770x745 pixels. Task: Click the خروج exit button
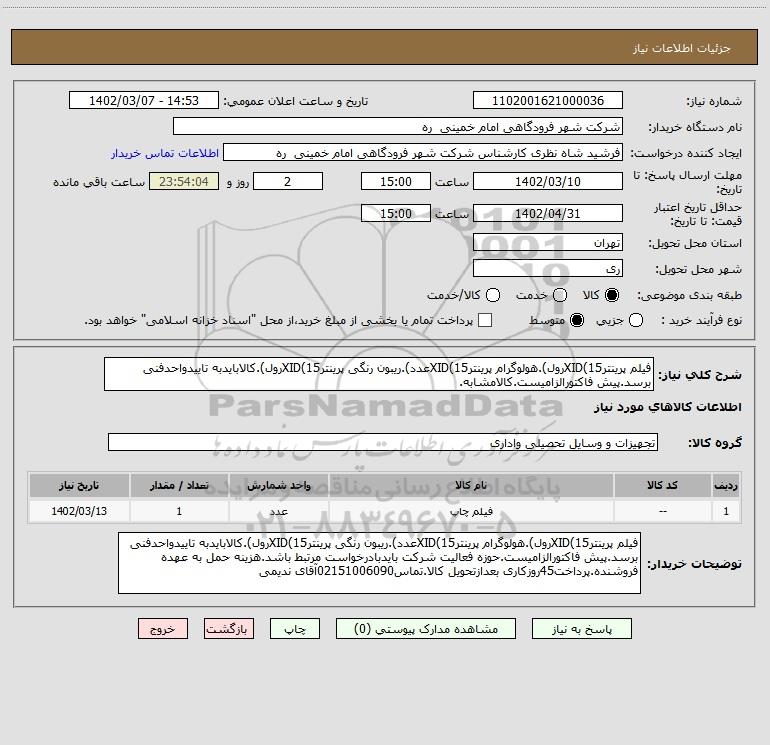point(163,629)
